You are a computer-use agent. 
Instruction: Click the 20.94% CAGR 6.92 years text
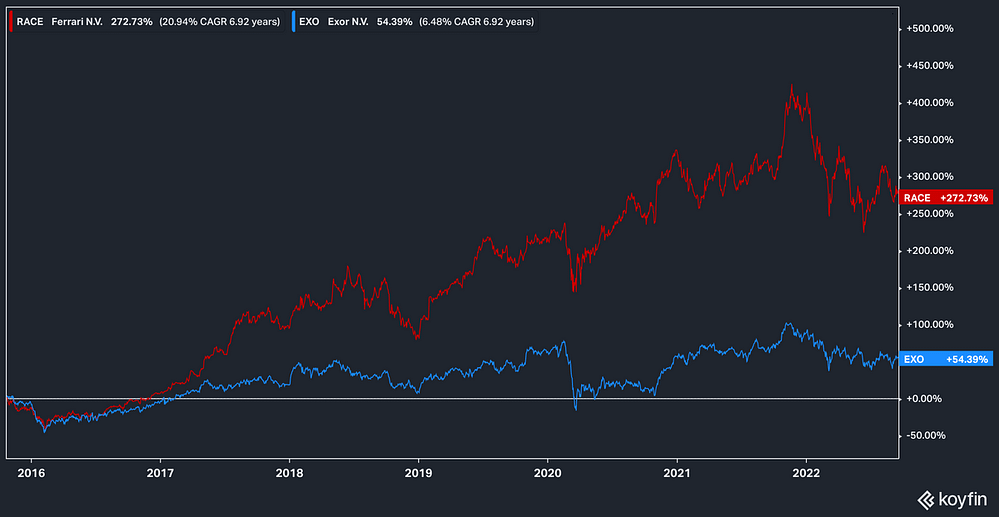point(220,22)
